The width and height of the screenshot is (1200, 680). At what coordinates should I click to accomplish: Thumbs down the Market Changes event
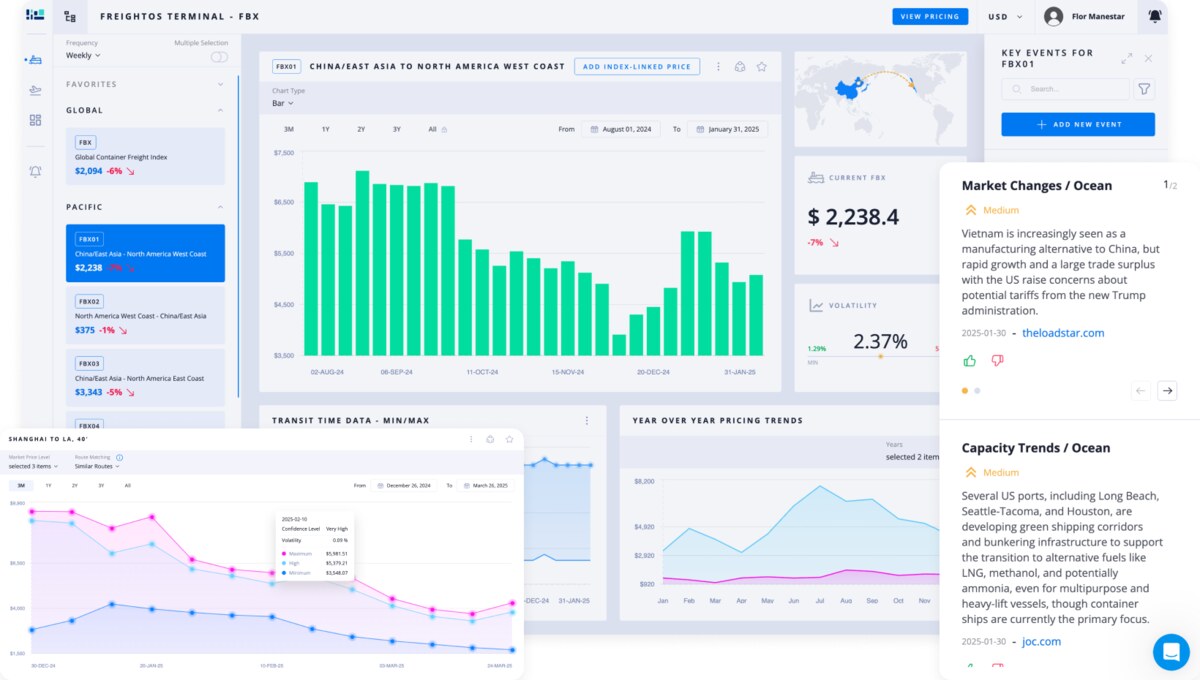997,360
